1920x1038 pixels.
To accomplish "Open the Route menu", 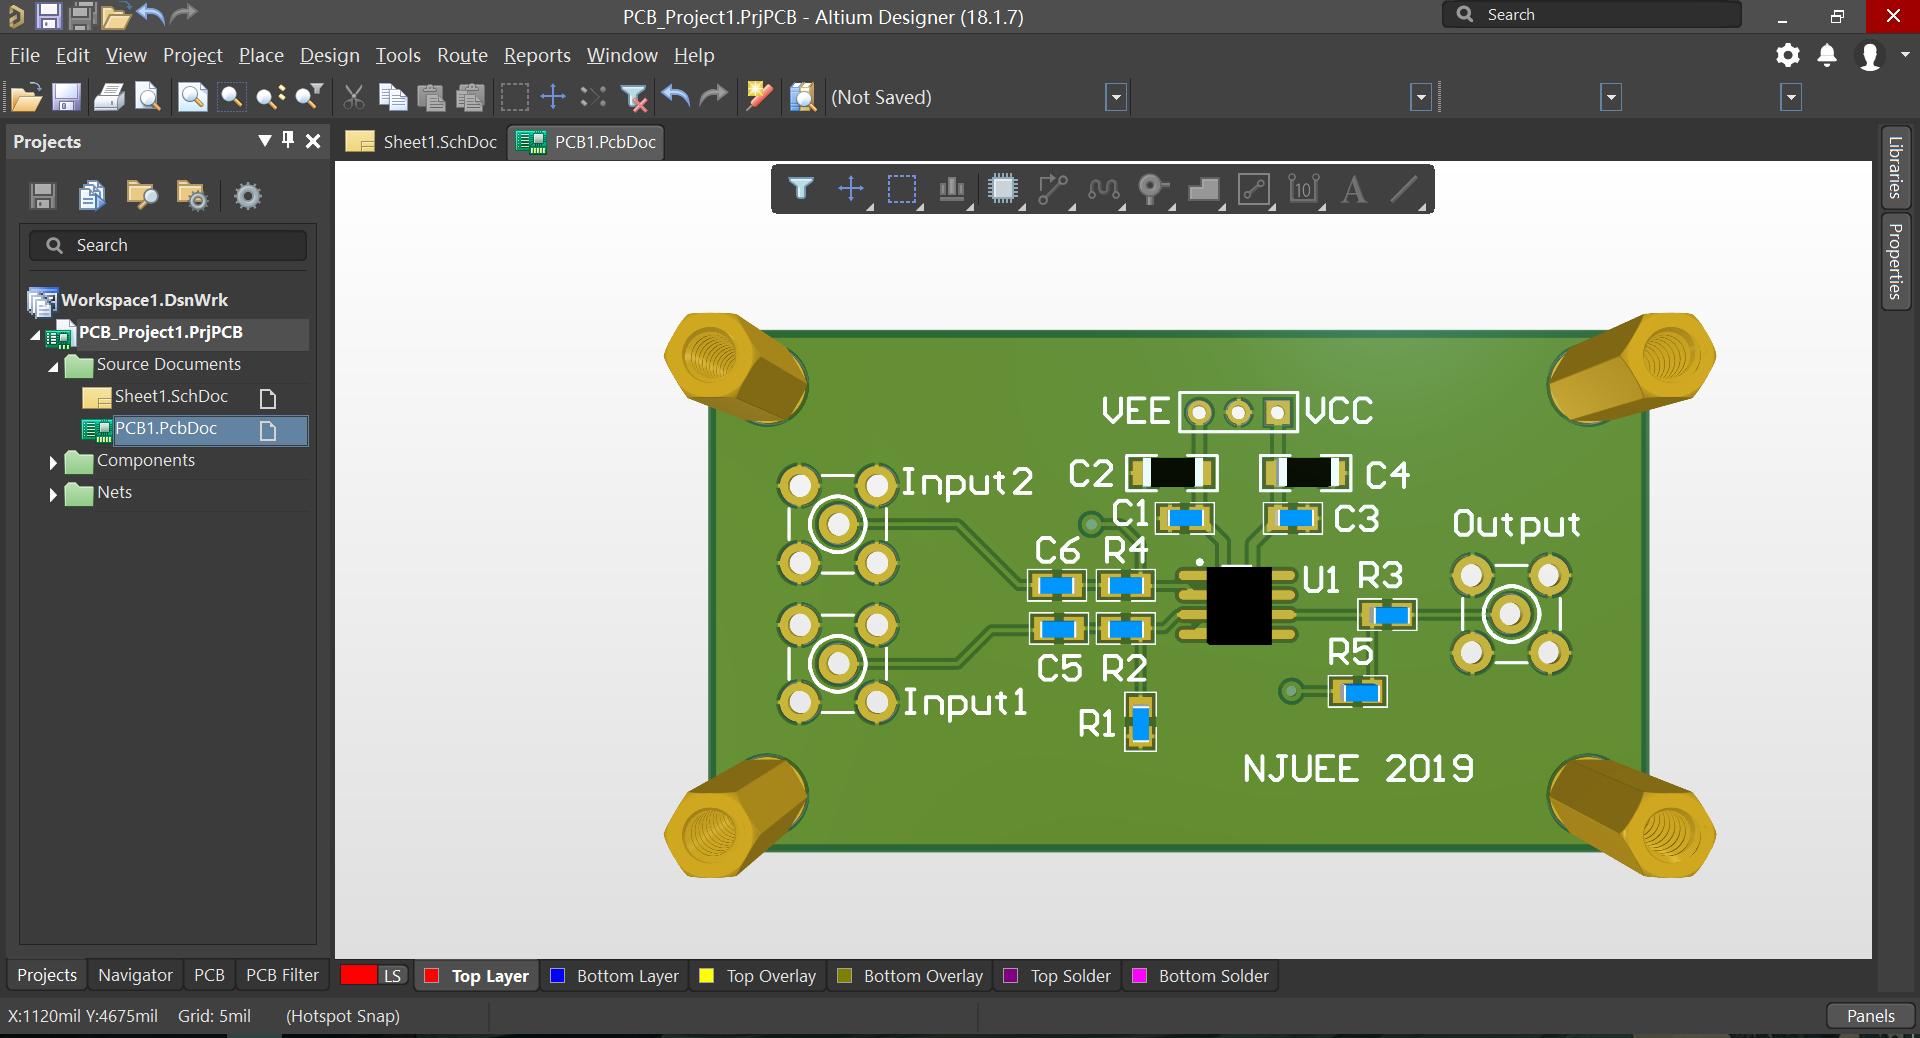I will (x=462, y=55).
